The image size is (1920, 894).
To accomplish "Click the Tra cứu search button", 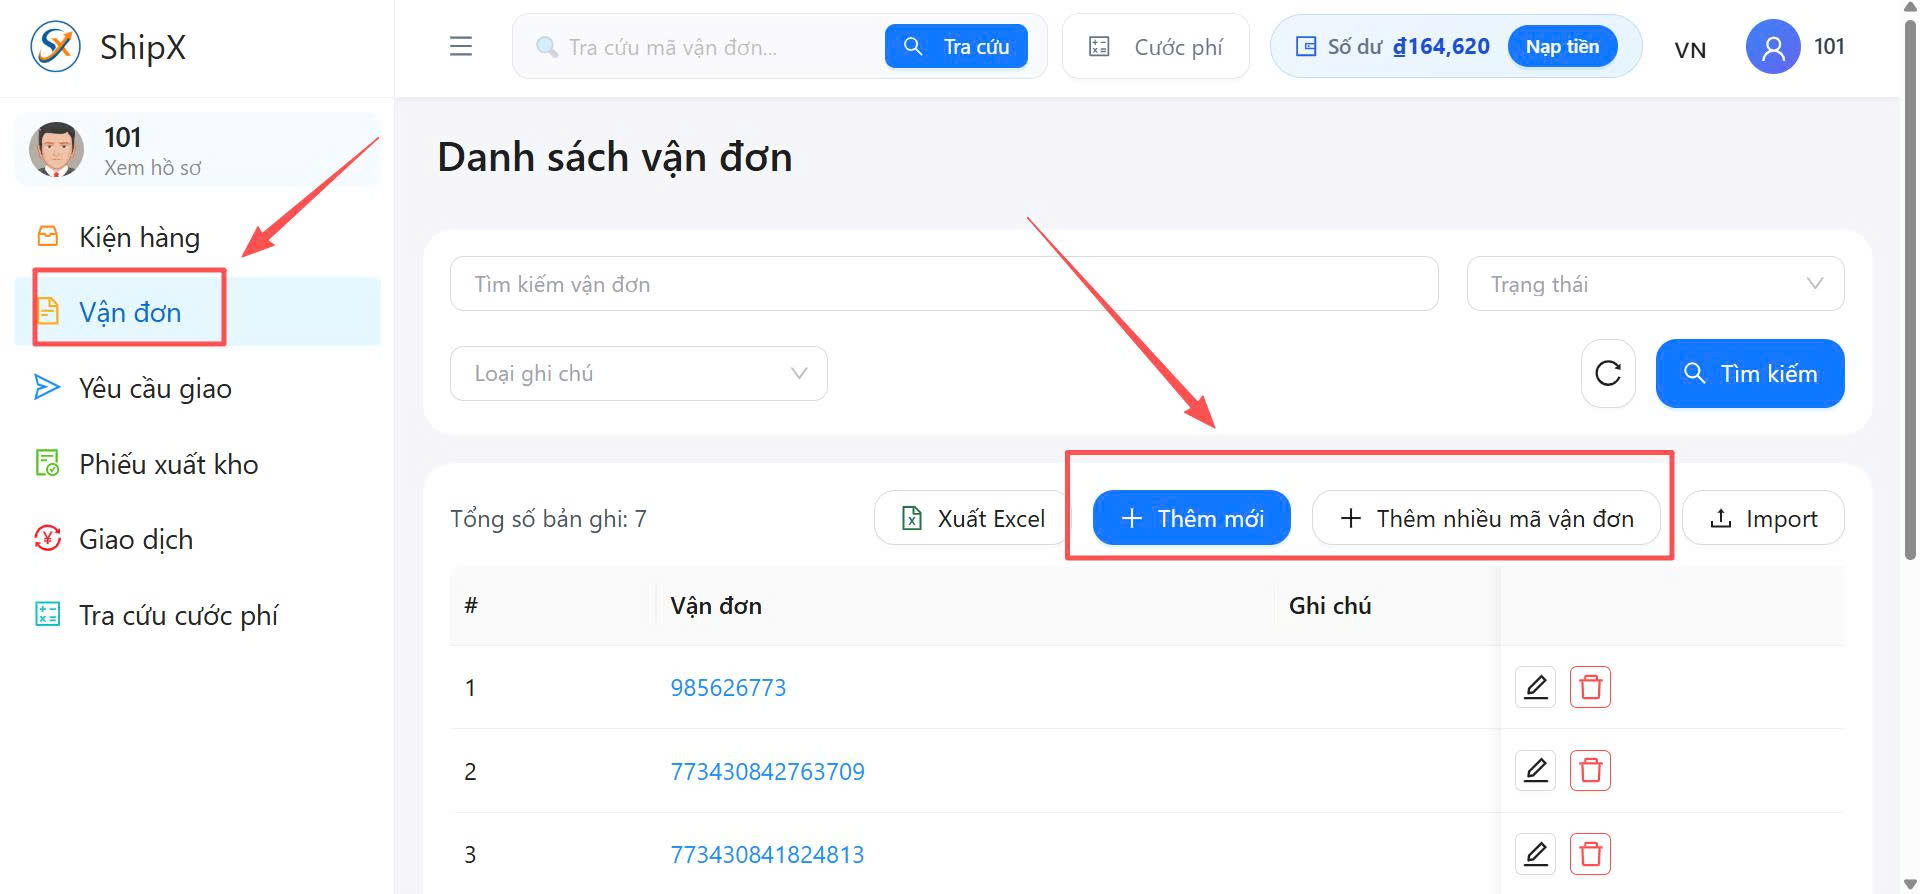I will [956, 46].
